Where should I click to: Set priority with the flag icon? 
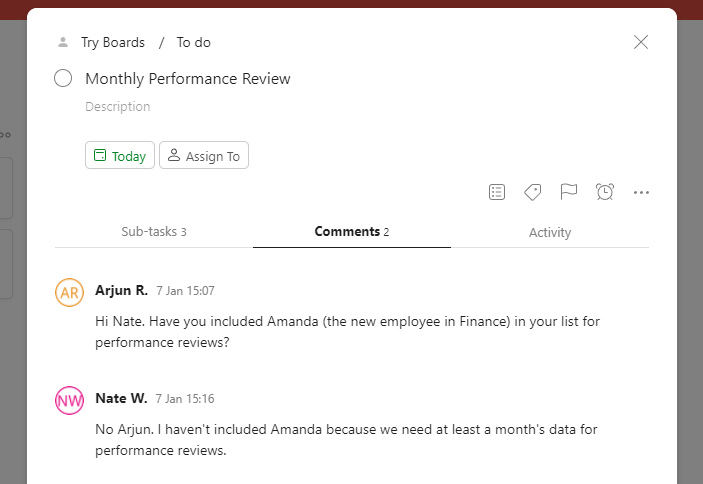pyautogui.click(x=568, y=192)
